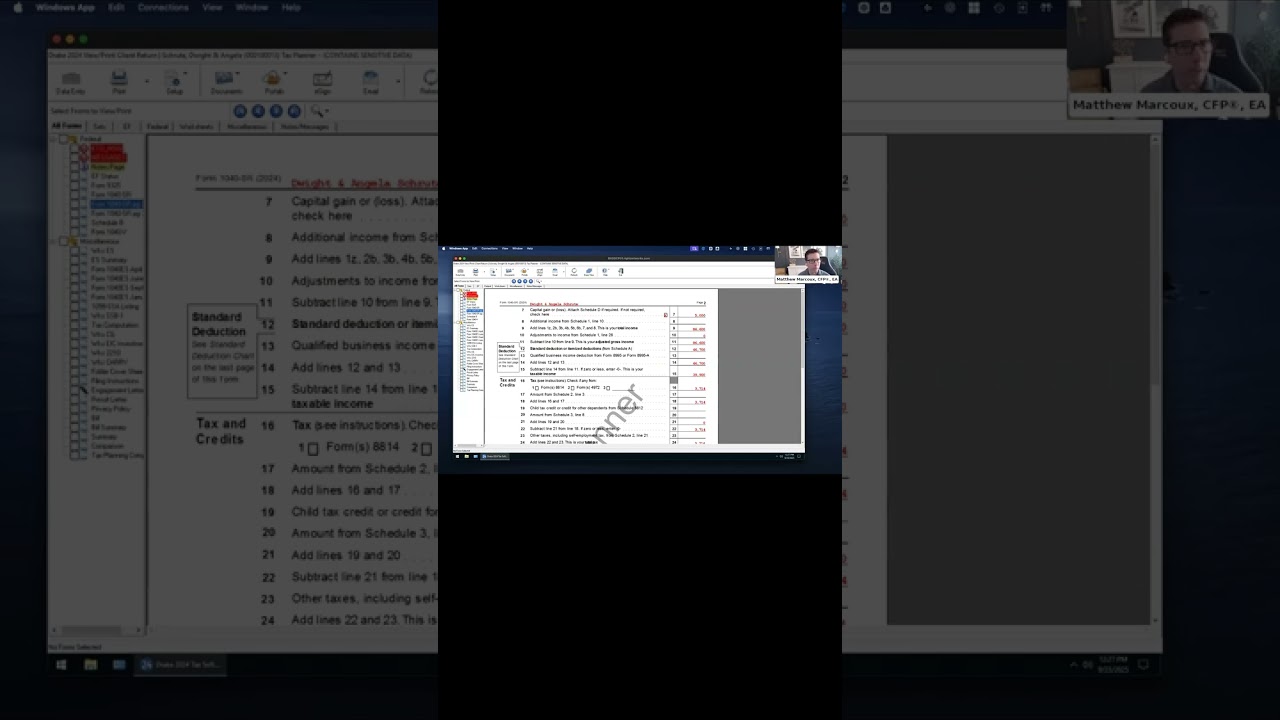The image size is (1280, 720).
Task: Check the Form 9325 checkbox in the enlarged background tree
Action: (x=75, y=186)
